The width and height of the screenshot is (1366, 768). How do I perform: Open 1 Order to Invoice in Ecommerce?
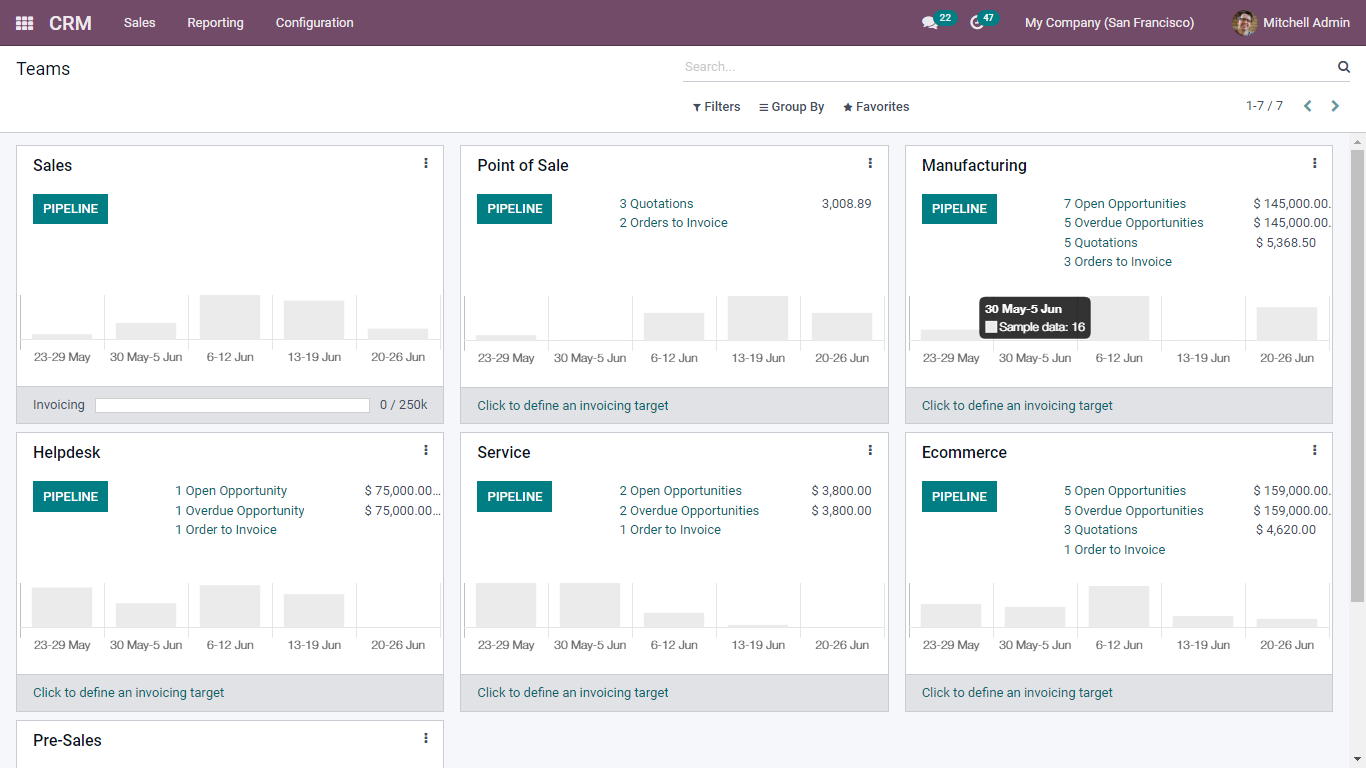coord(1115,550)
